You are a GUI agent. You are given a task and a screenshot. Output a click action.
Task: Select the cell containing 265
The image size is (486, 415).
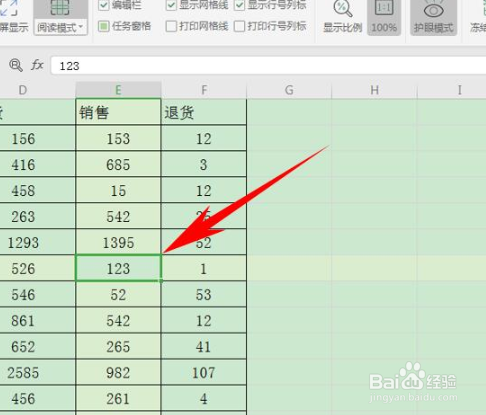[118, 346]
